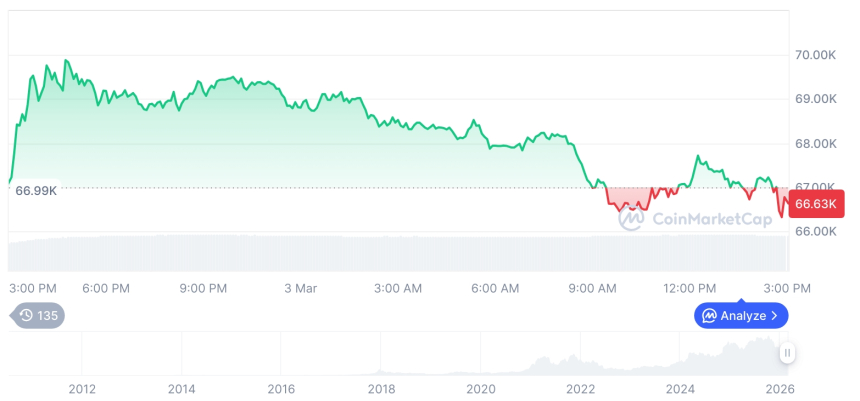Grab the range navigator handle at right edge
Image resolution: width=860 pixels, height=401 pixels.
(x=788, y=353)
